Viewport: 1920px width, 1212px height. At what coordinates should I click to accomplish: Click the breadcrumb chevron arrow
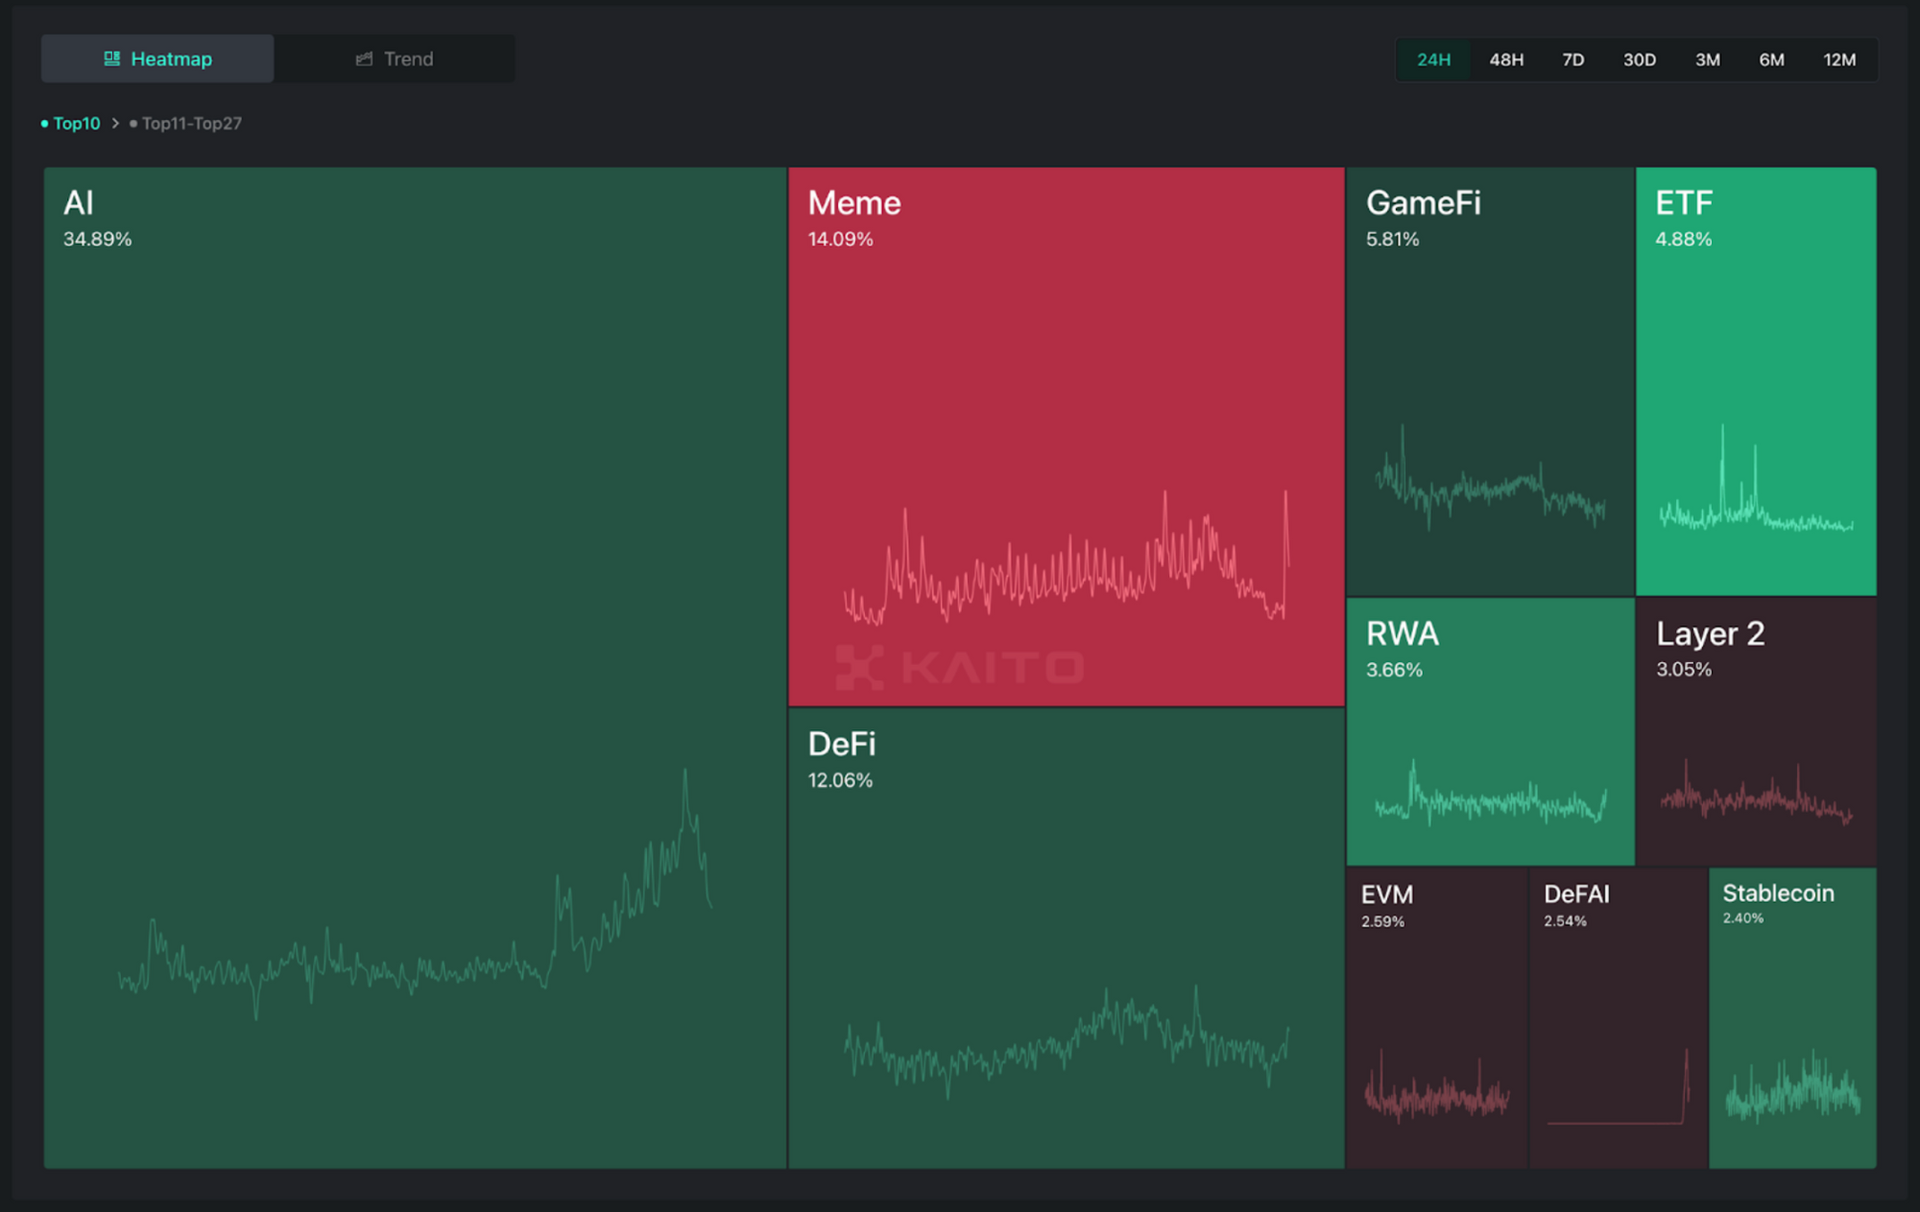115,123
